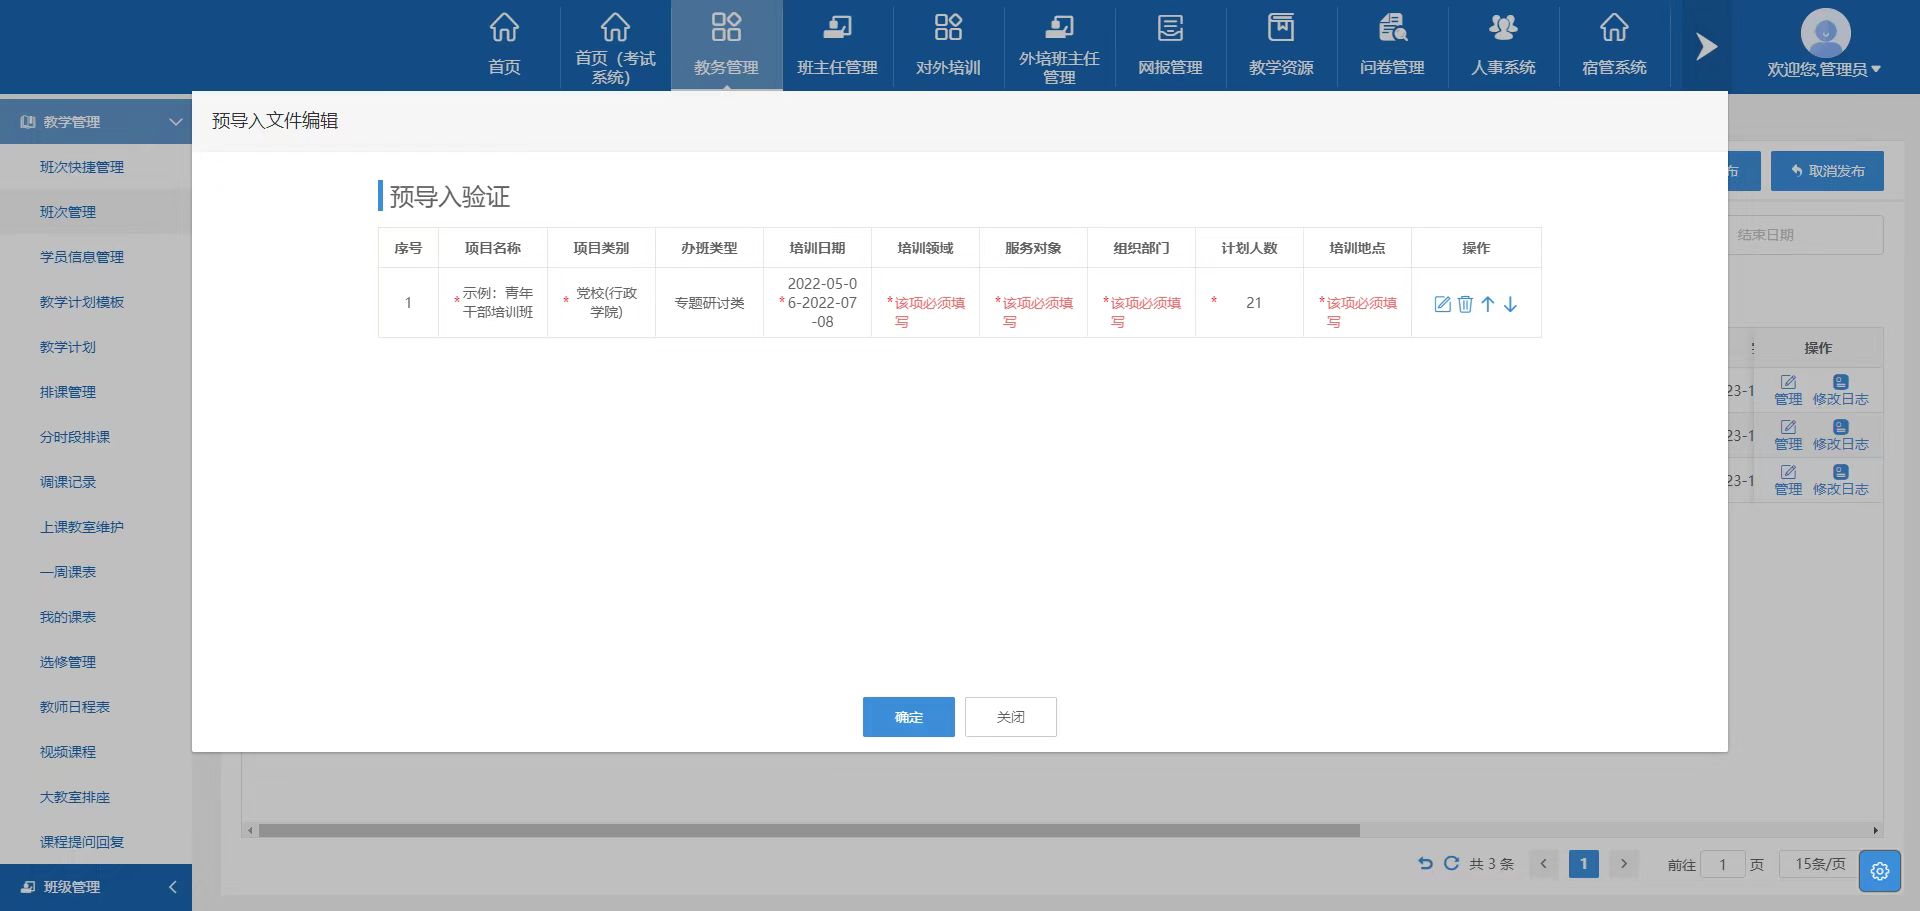Open the 欢迎您,管理员 user dropdown
The width and height of the screenshot is (1920, 911).
[1824, 69]
